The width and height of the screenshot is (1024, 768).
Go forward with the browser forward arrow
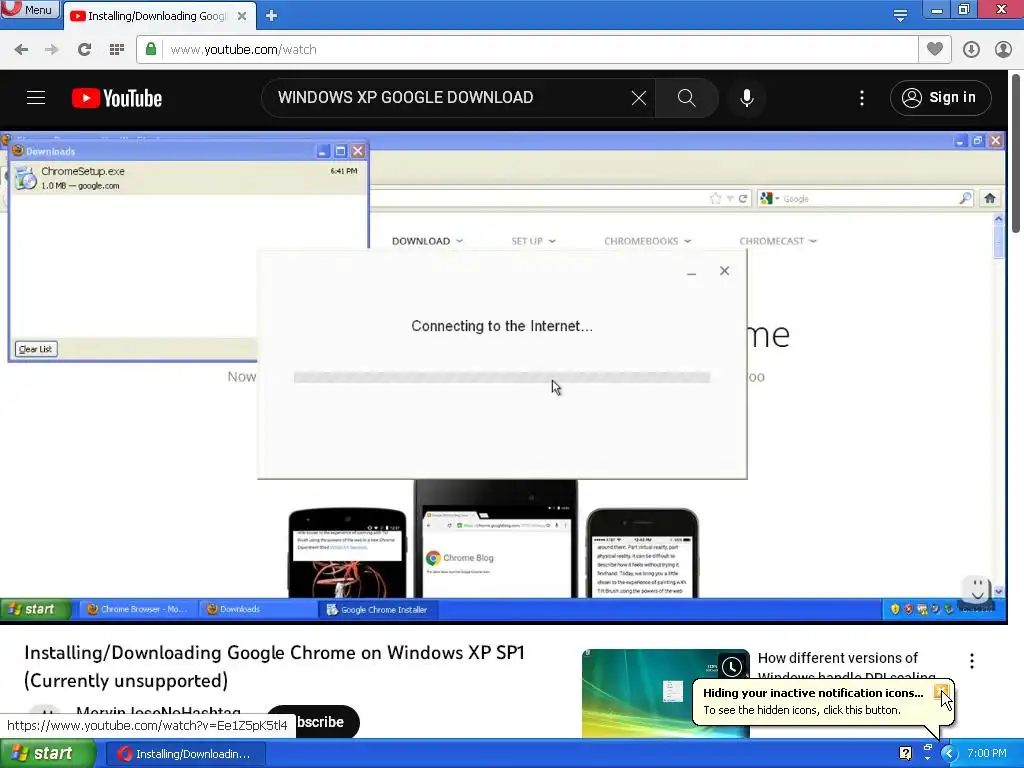[x=52, y=50]
